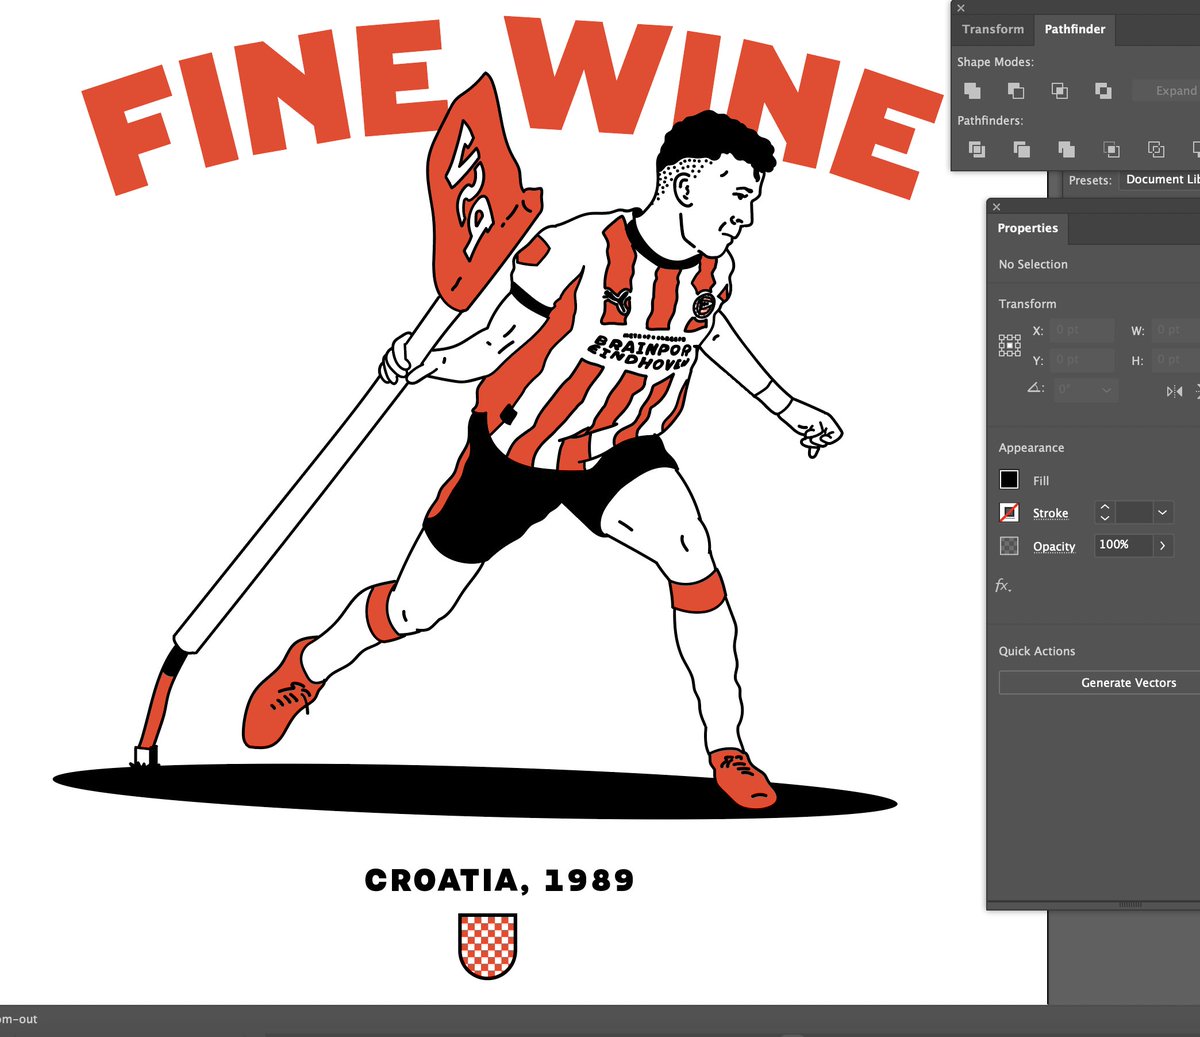Open the fx effects menu icon
Viewport: 1200px width, 1037px height.
[x=1003, y=585]
